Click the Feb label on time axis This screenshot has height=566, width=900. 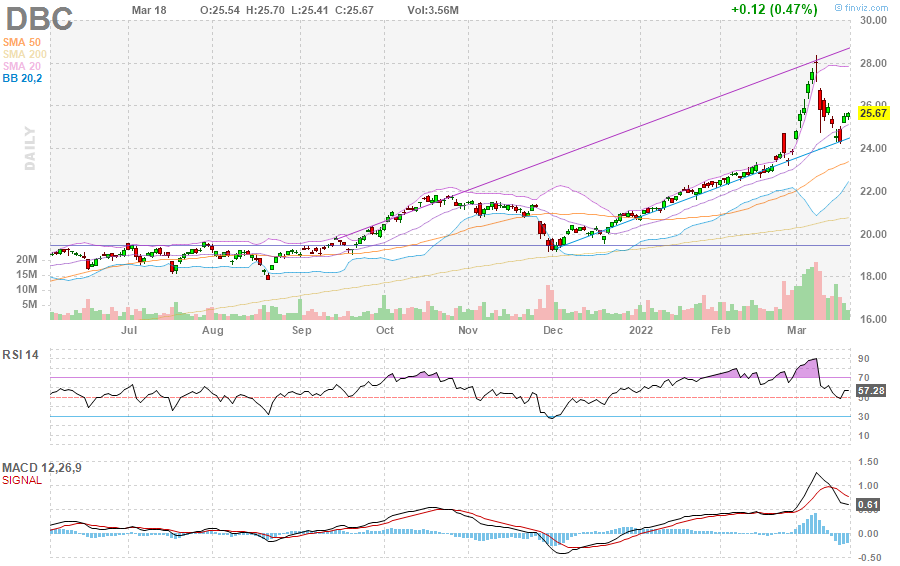720,330
